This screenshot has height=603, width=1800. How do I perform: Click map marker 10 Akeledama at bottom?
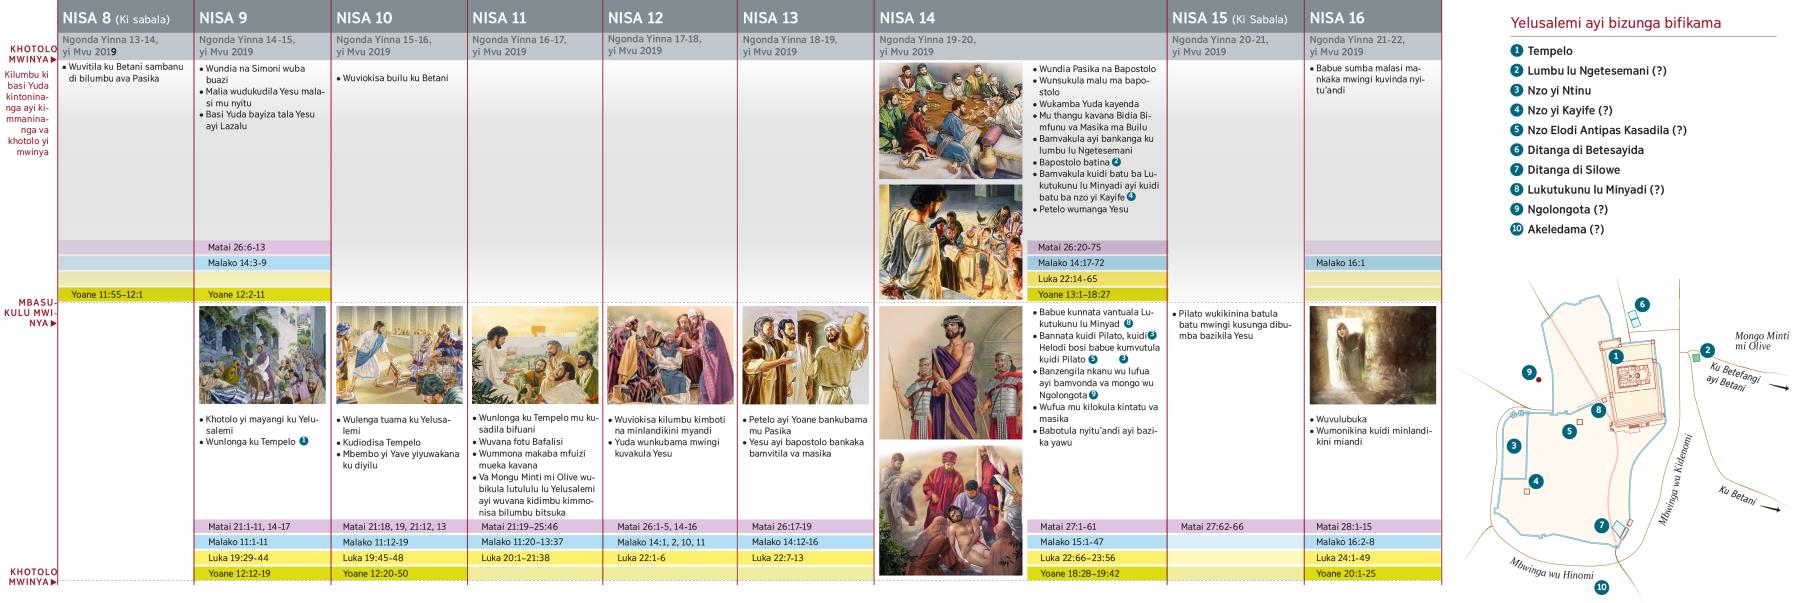click(1601, 588)
